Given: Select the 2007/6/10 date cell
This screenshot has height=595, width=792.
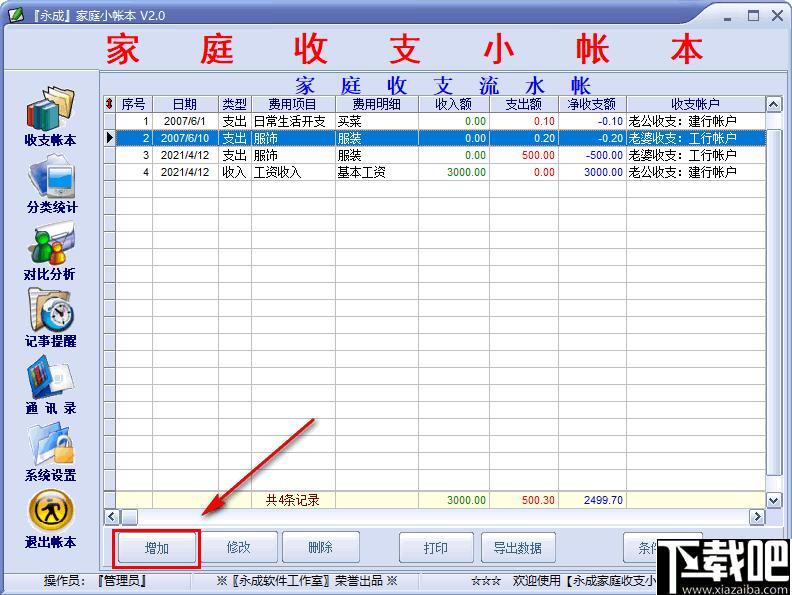Looking at the screenshot, I should click(185, 138).
